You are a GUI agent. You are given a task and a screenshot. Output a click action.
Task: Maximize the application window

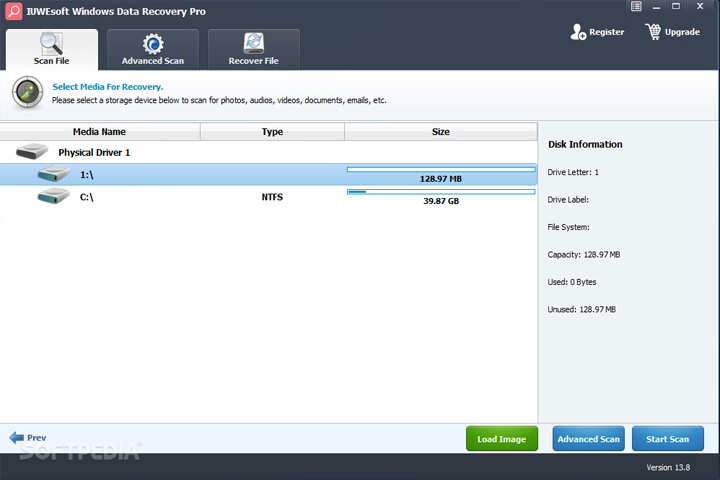coord(676,6)
